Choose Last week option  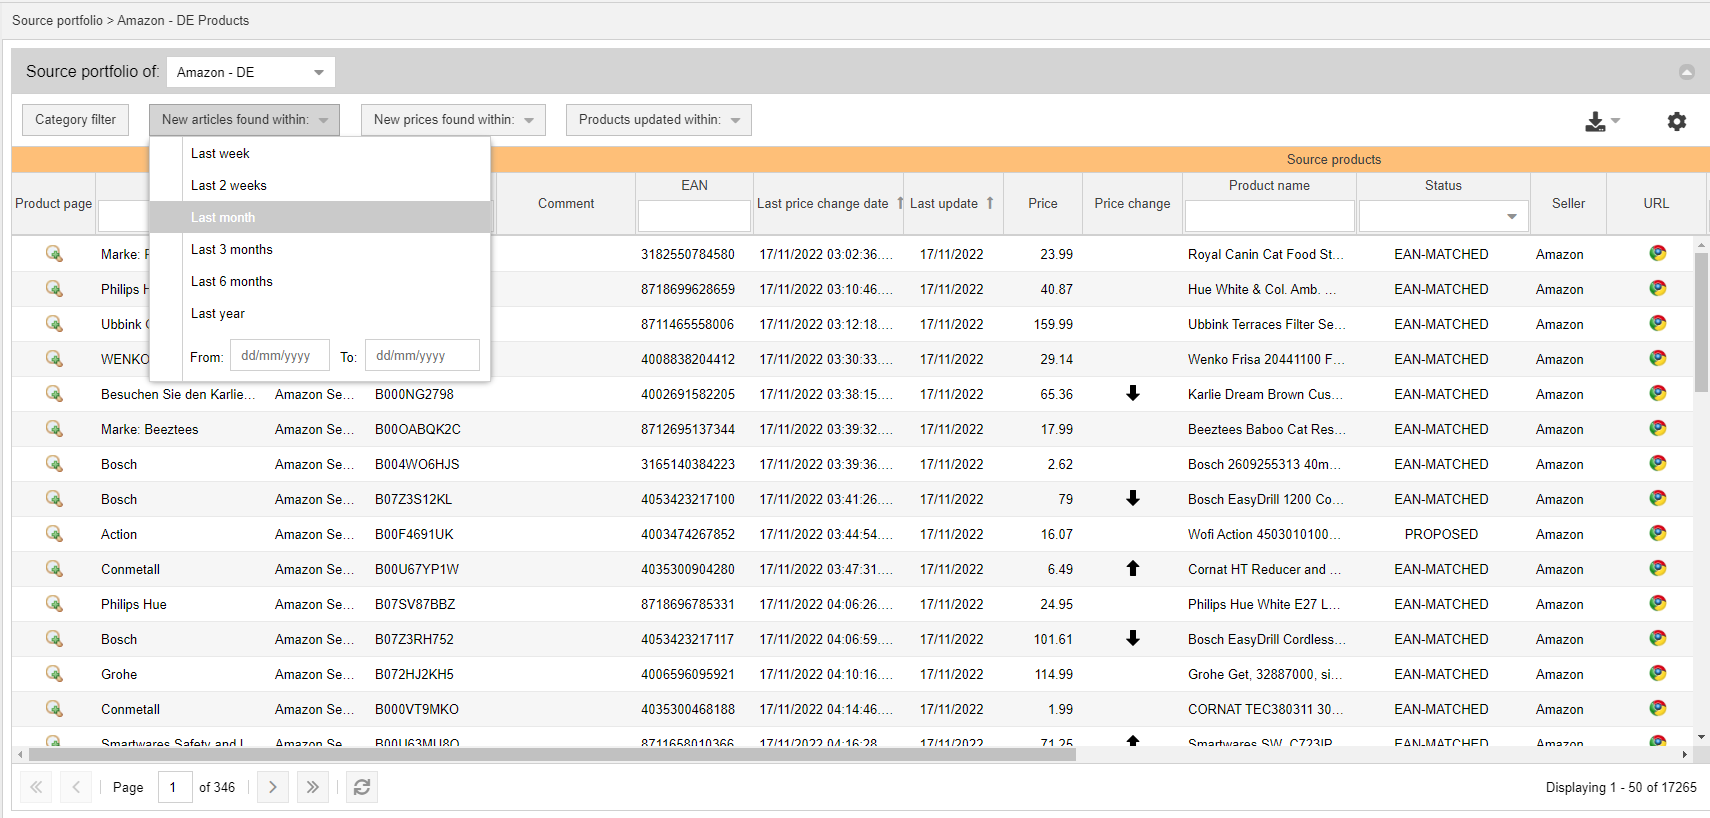tap(319, 153)
